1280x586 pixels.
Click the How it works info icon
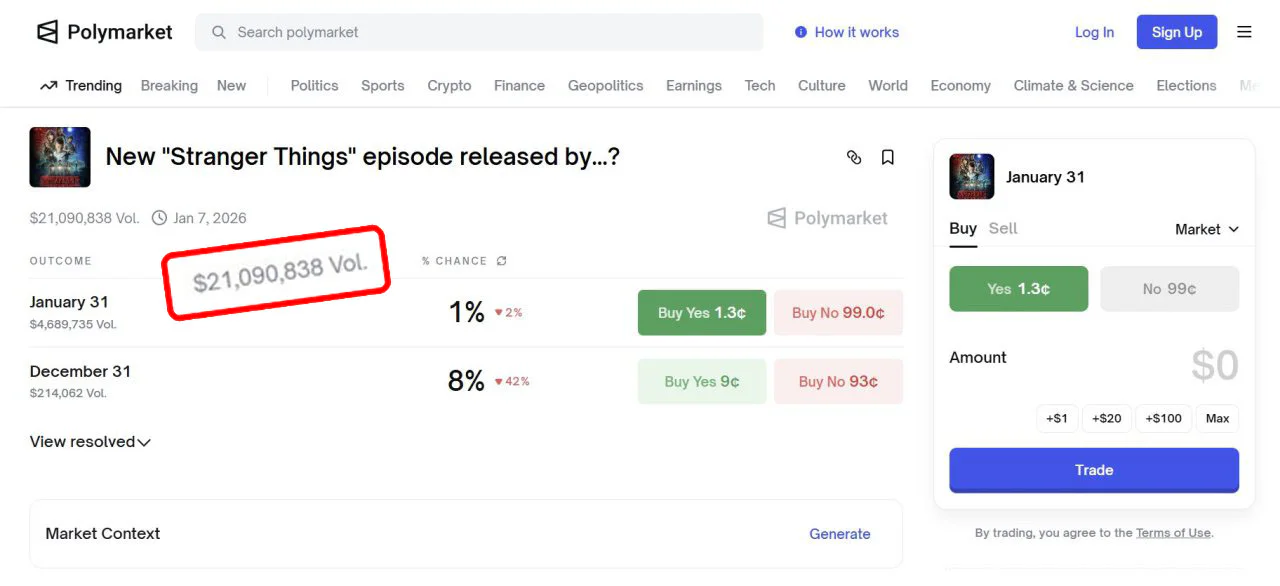[800, 32]
